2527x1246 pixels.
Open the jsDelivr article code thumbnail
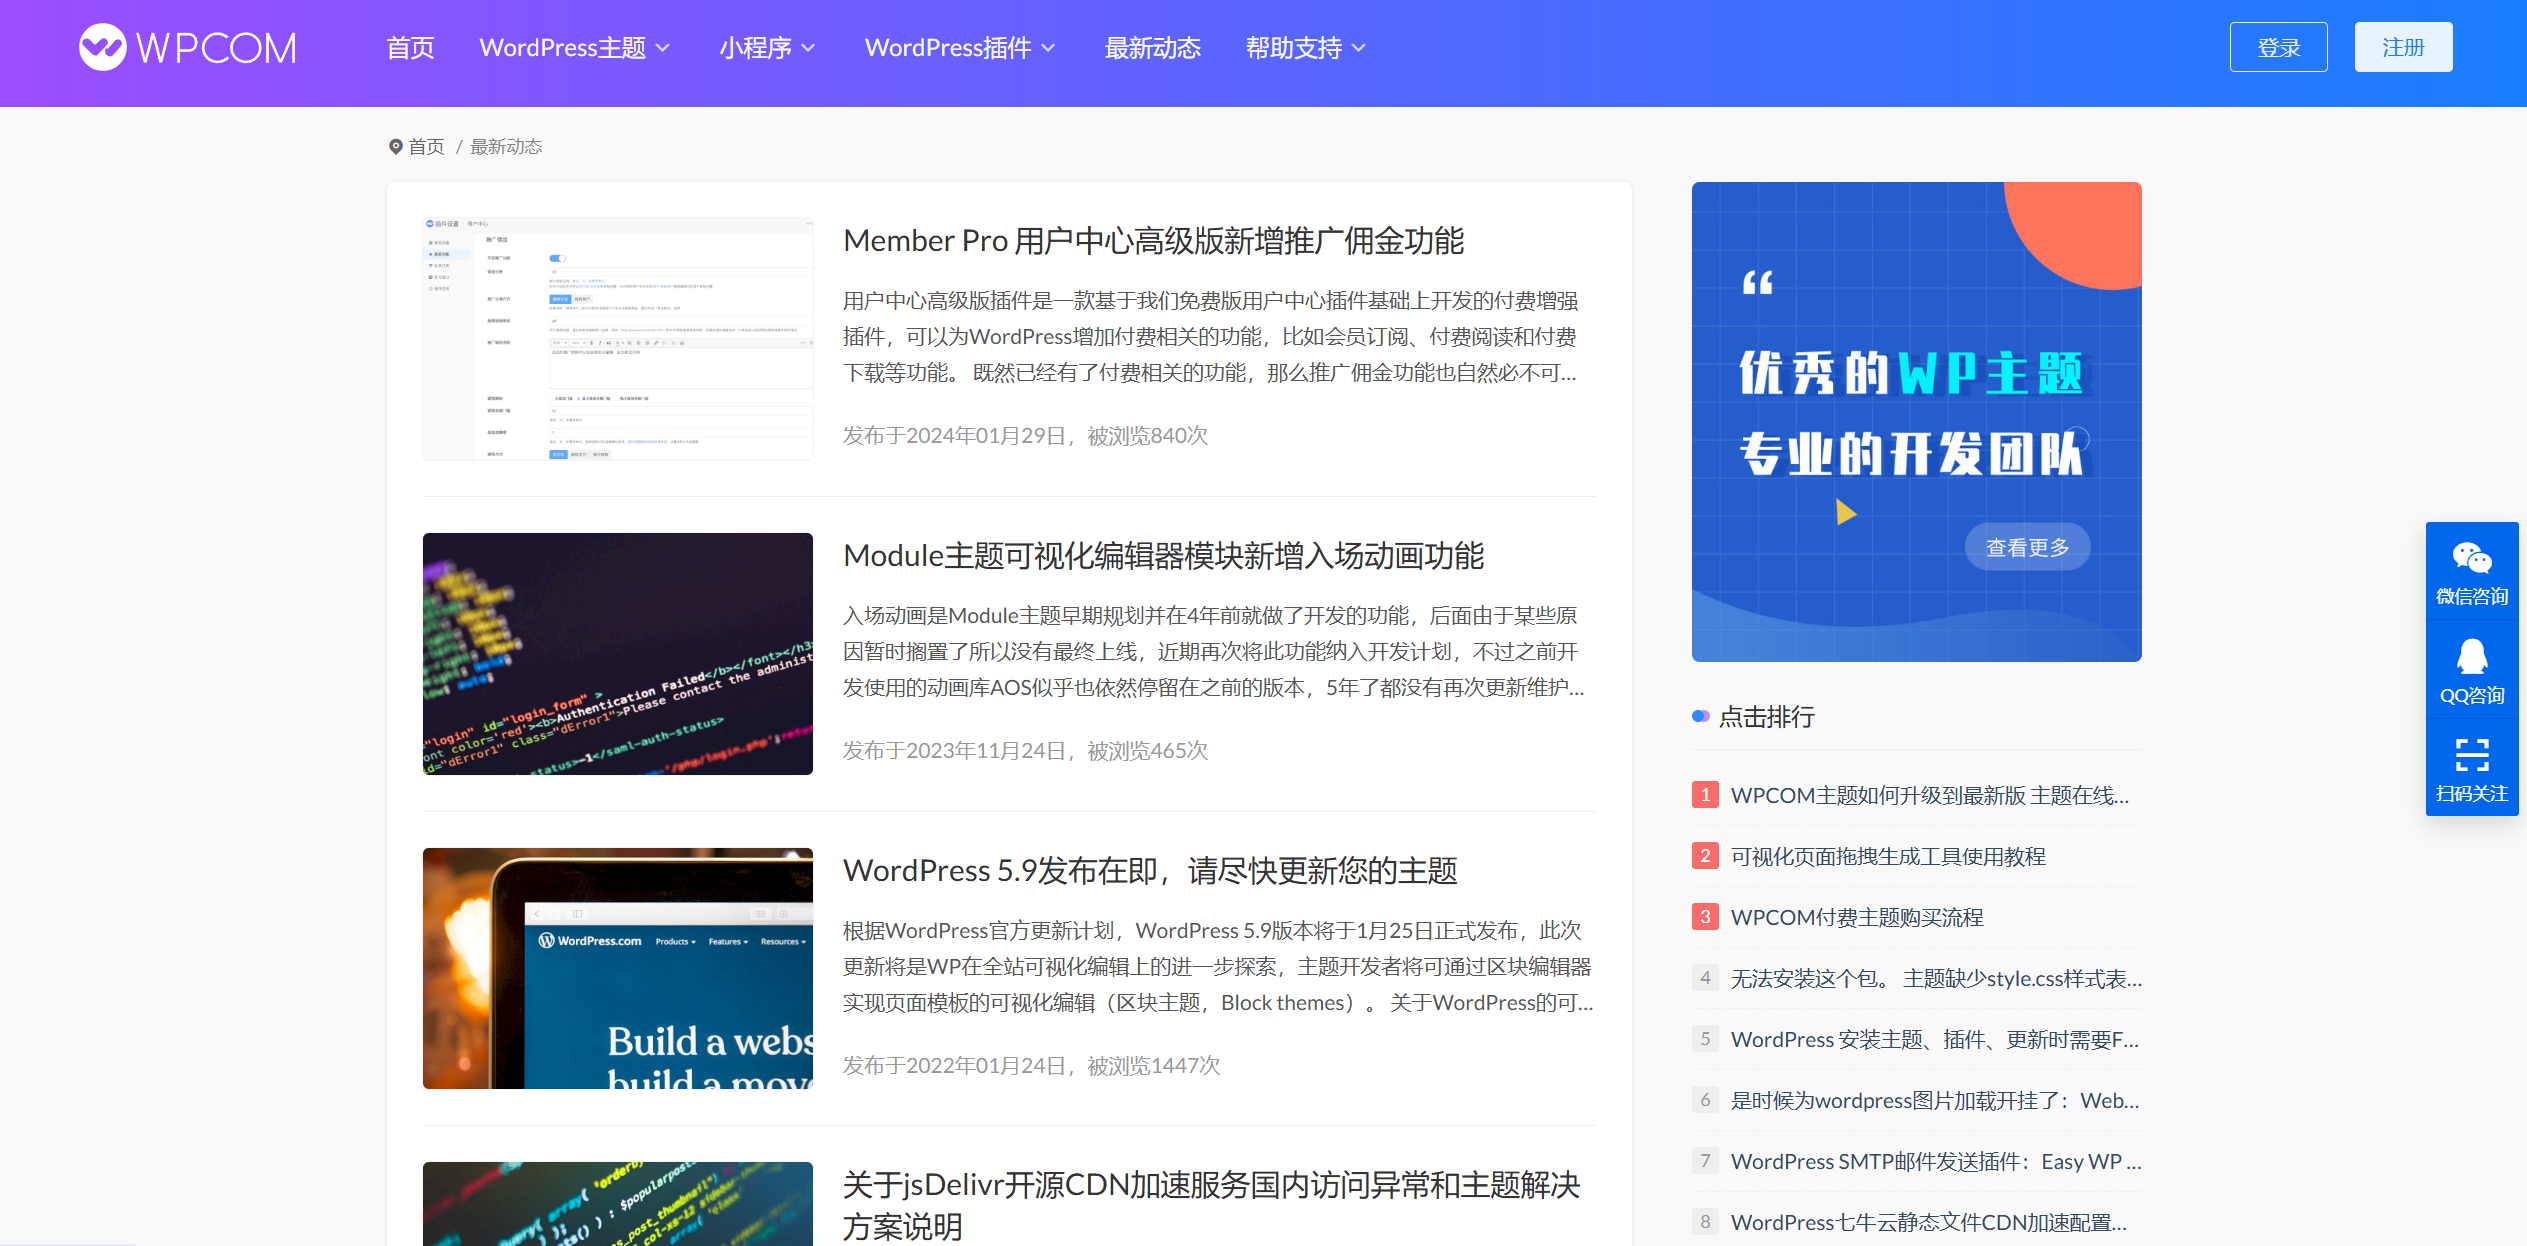point(617,1204)
